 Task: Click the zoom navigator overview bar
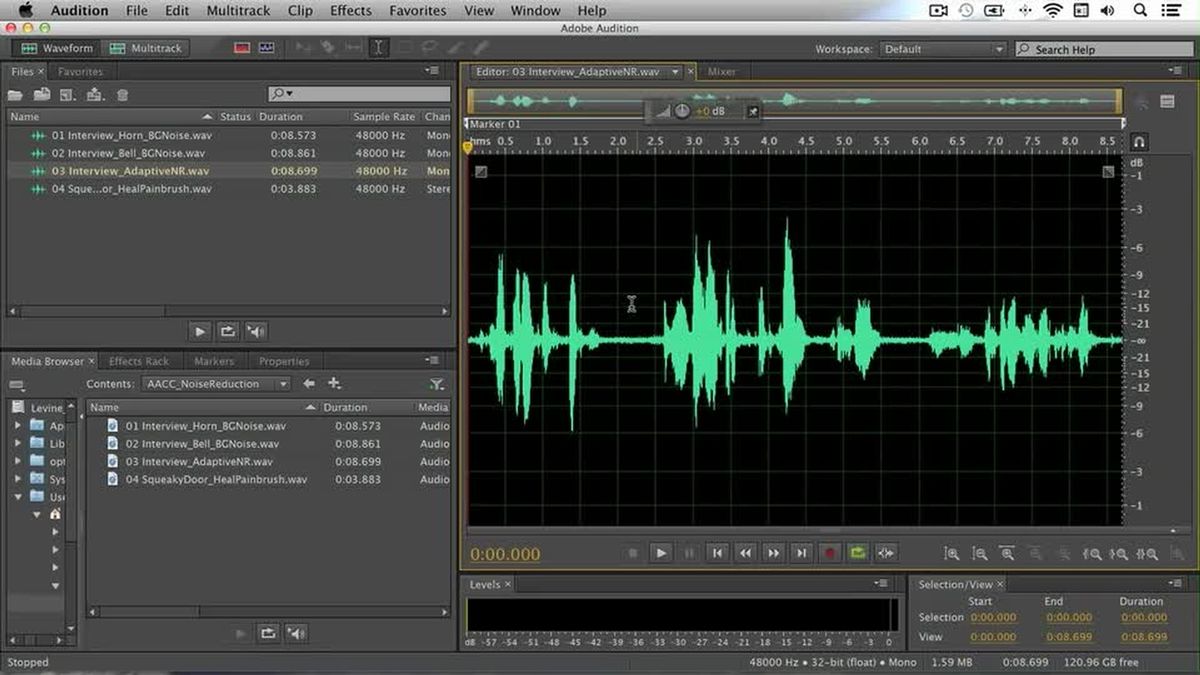point(795,100)
